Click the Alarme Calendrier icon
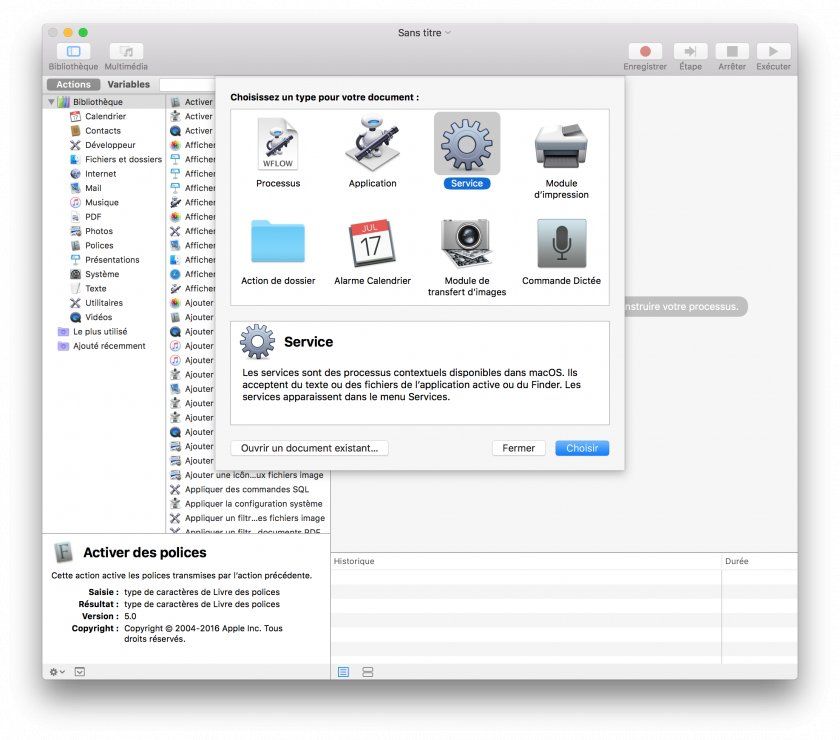 [372, 243]
